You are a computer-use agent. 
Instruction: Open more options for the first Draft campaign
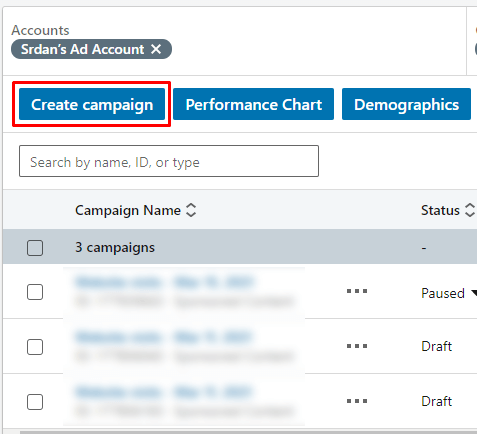click(x=357, y=346)
